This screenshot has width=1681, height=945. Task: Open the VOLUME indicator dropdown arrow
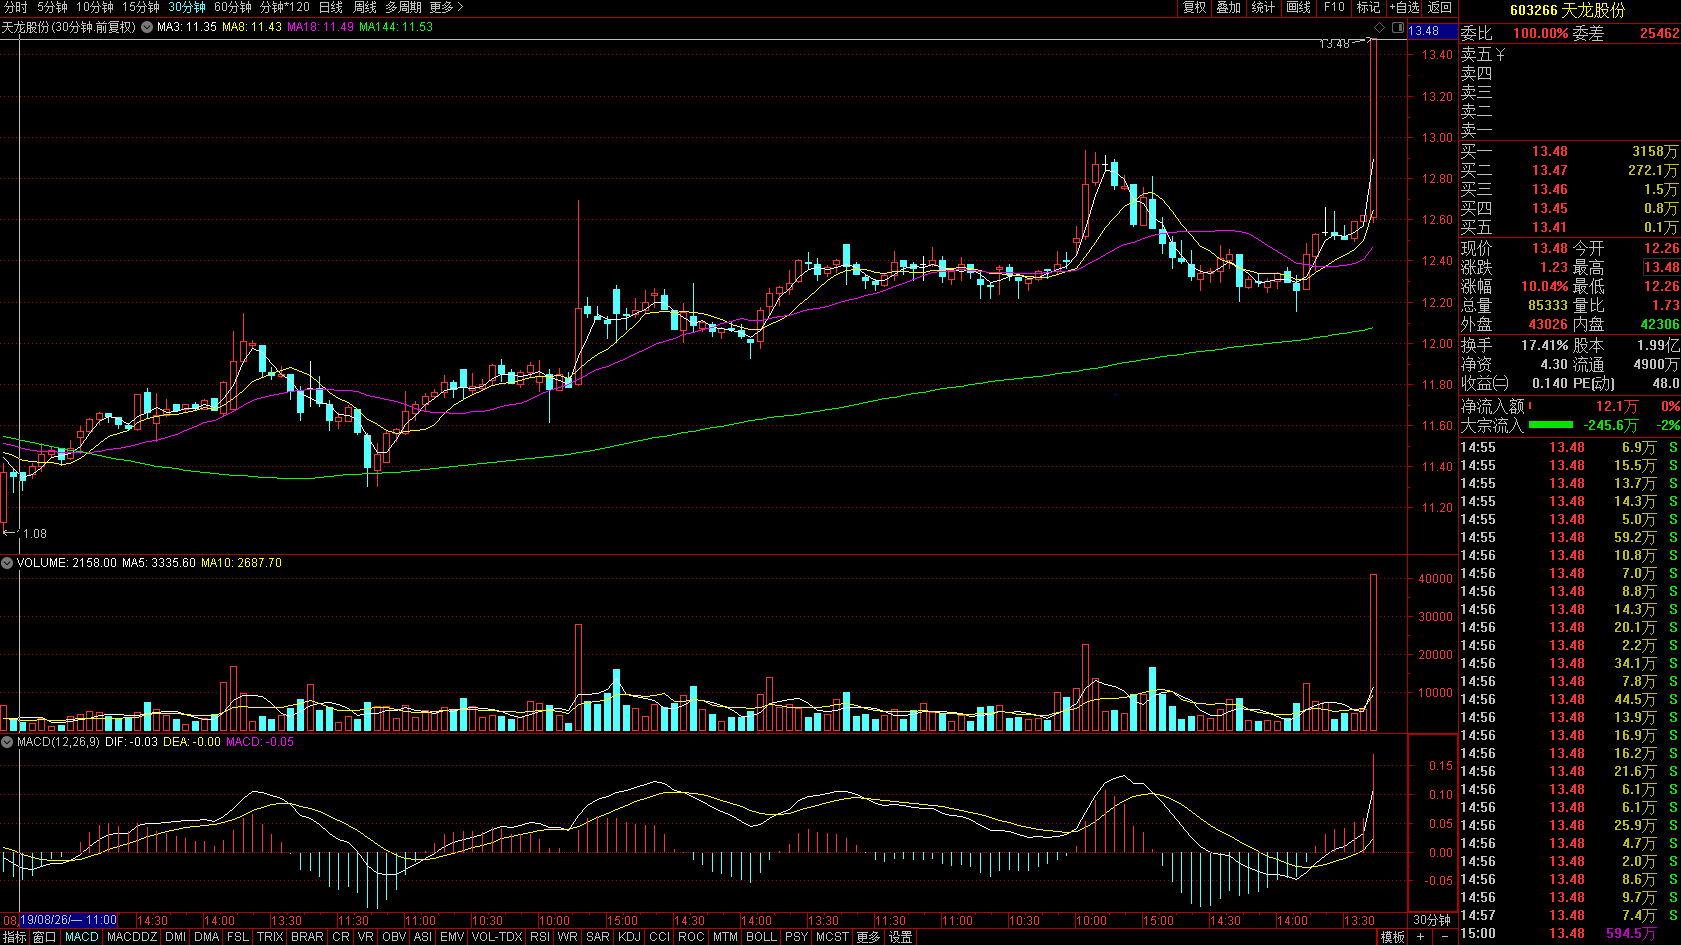(7, 563)
